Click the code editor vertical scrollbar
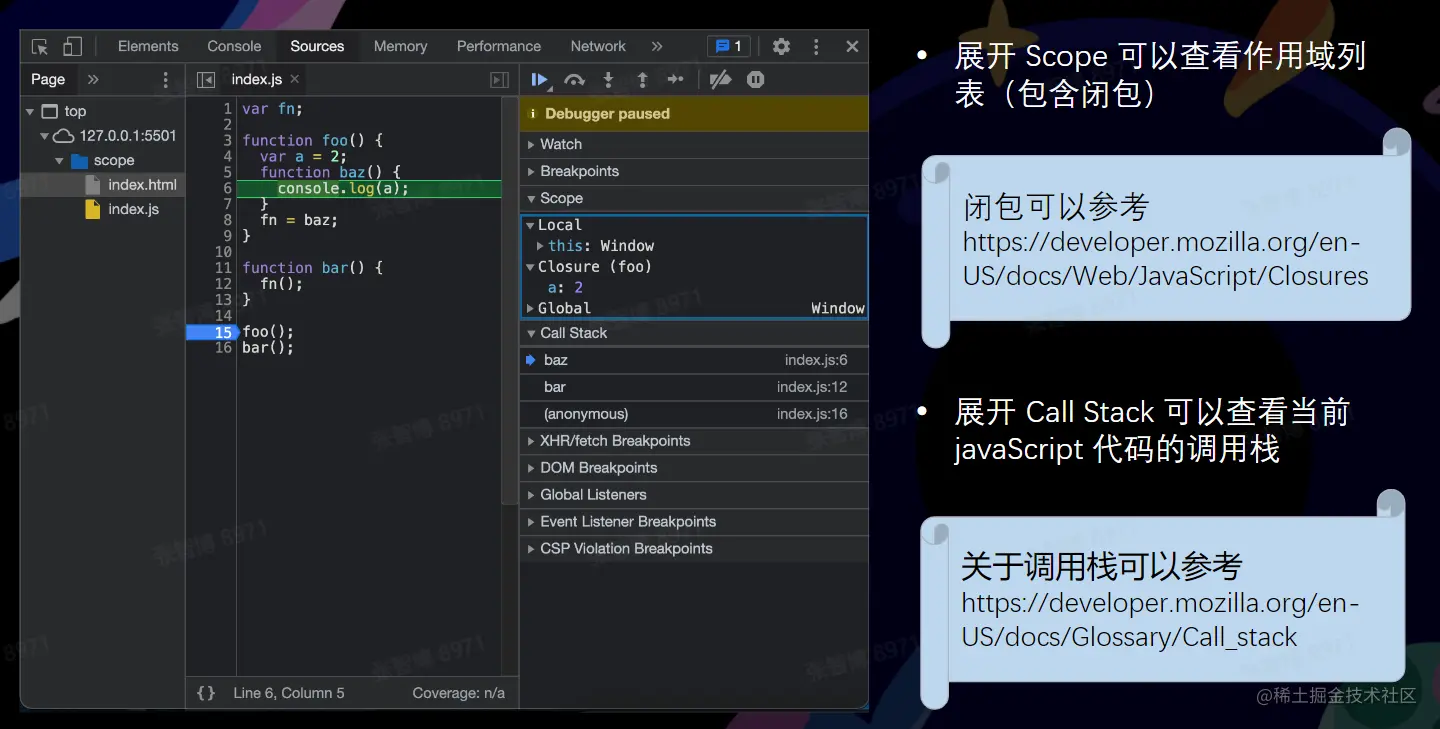The height and width of the screenshot is (729, 1440). 509,300
